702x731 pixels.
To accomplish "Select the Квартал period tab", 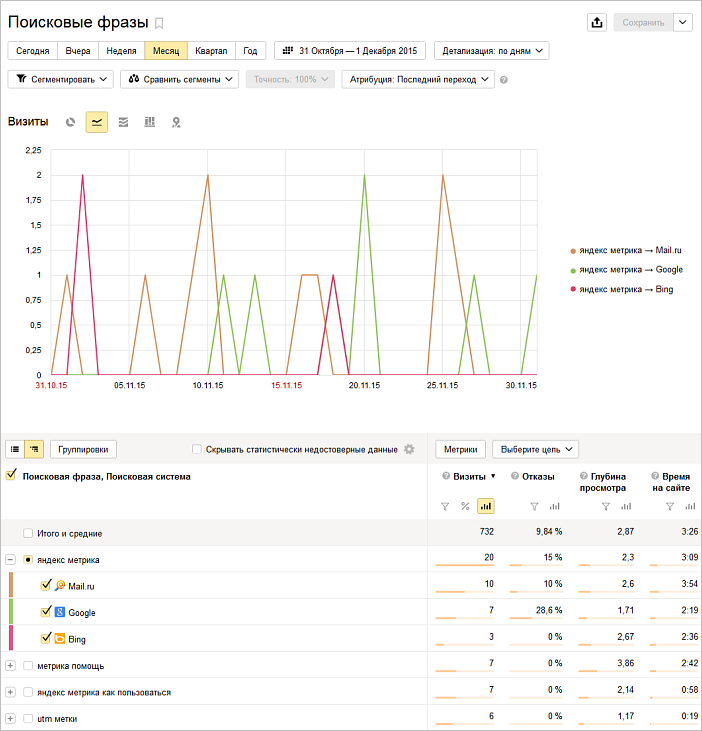I will 211,51.
